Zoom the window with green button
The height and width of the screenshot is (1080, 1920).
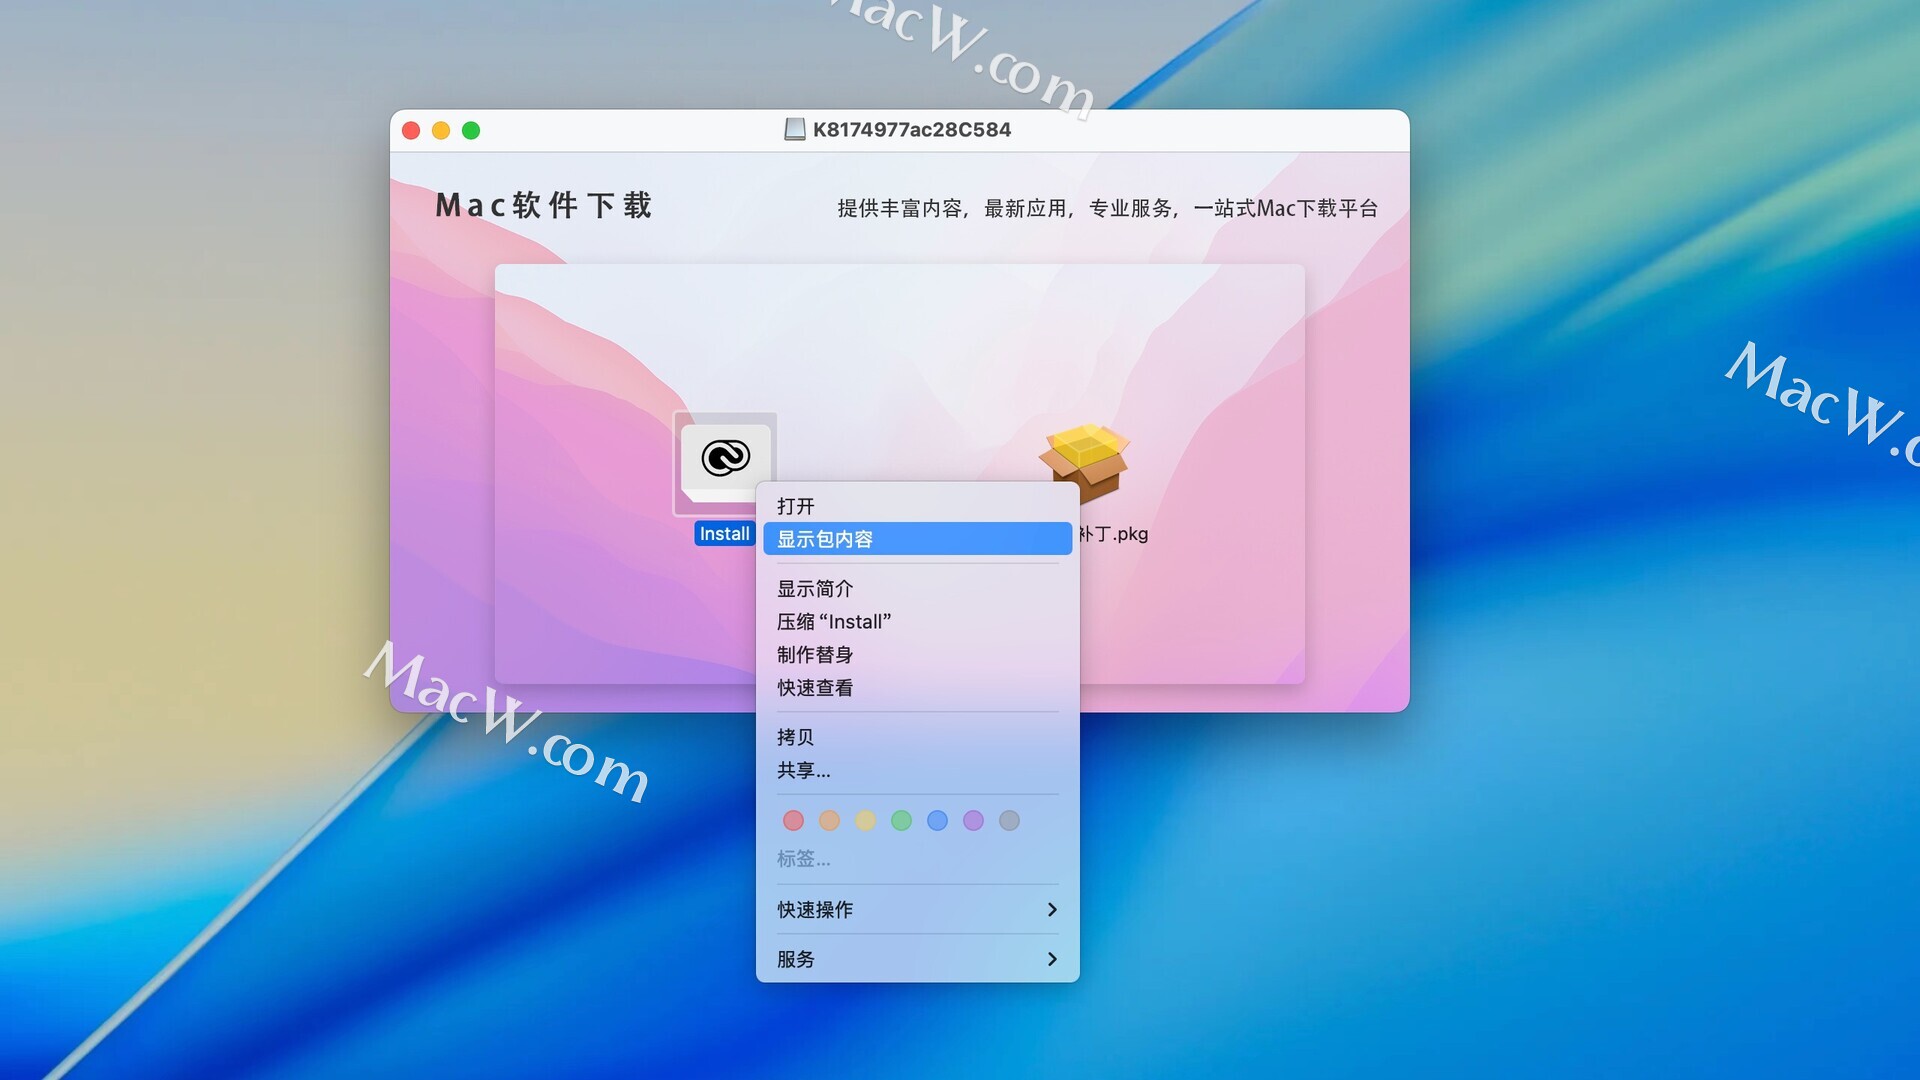click(471, 131)
